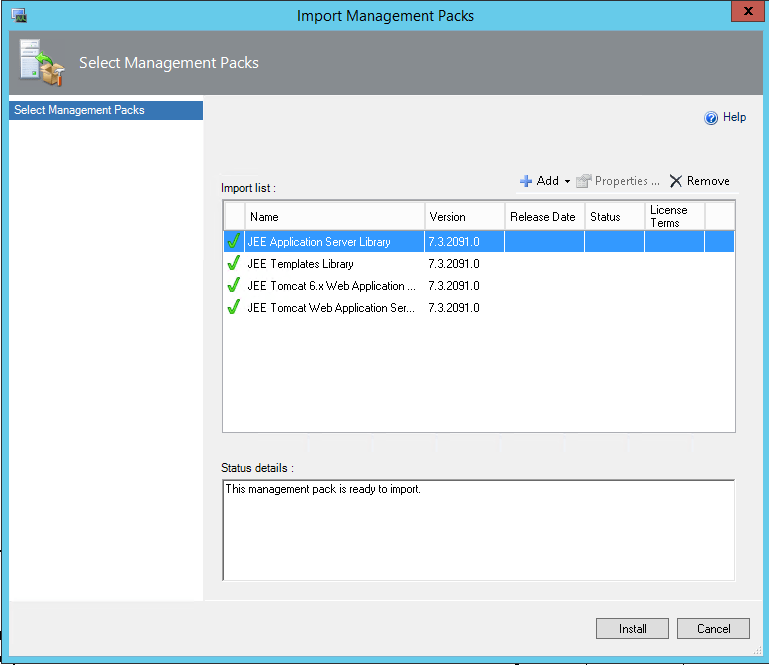This screenshot has width=769, height=667.
Task: Click the Properties icon in toolbar
Action: point(583,181)
